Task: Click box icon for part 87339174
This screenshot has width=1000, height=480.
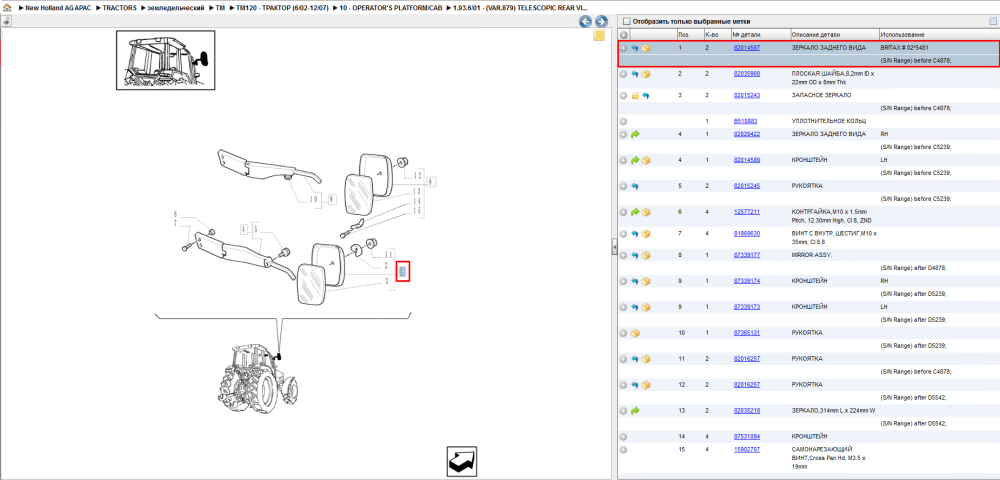Action: (x=645, y=281)
